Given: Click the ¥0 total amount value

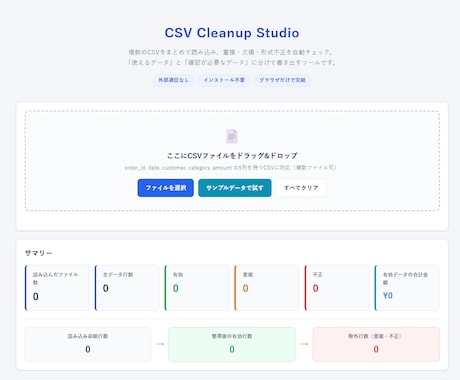Looking at the screenshot, I should coord(388,296).
